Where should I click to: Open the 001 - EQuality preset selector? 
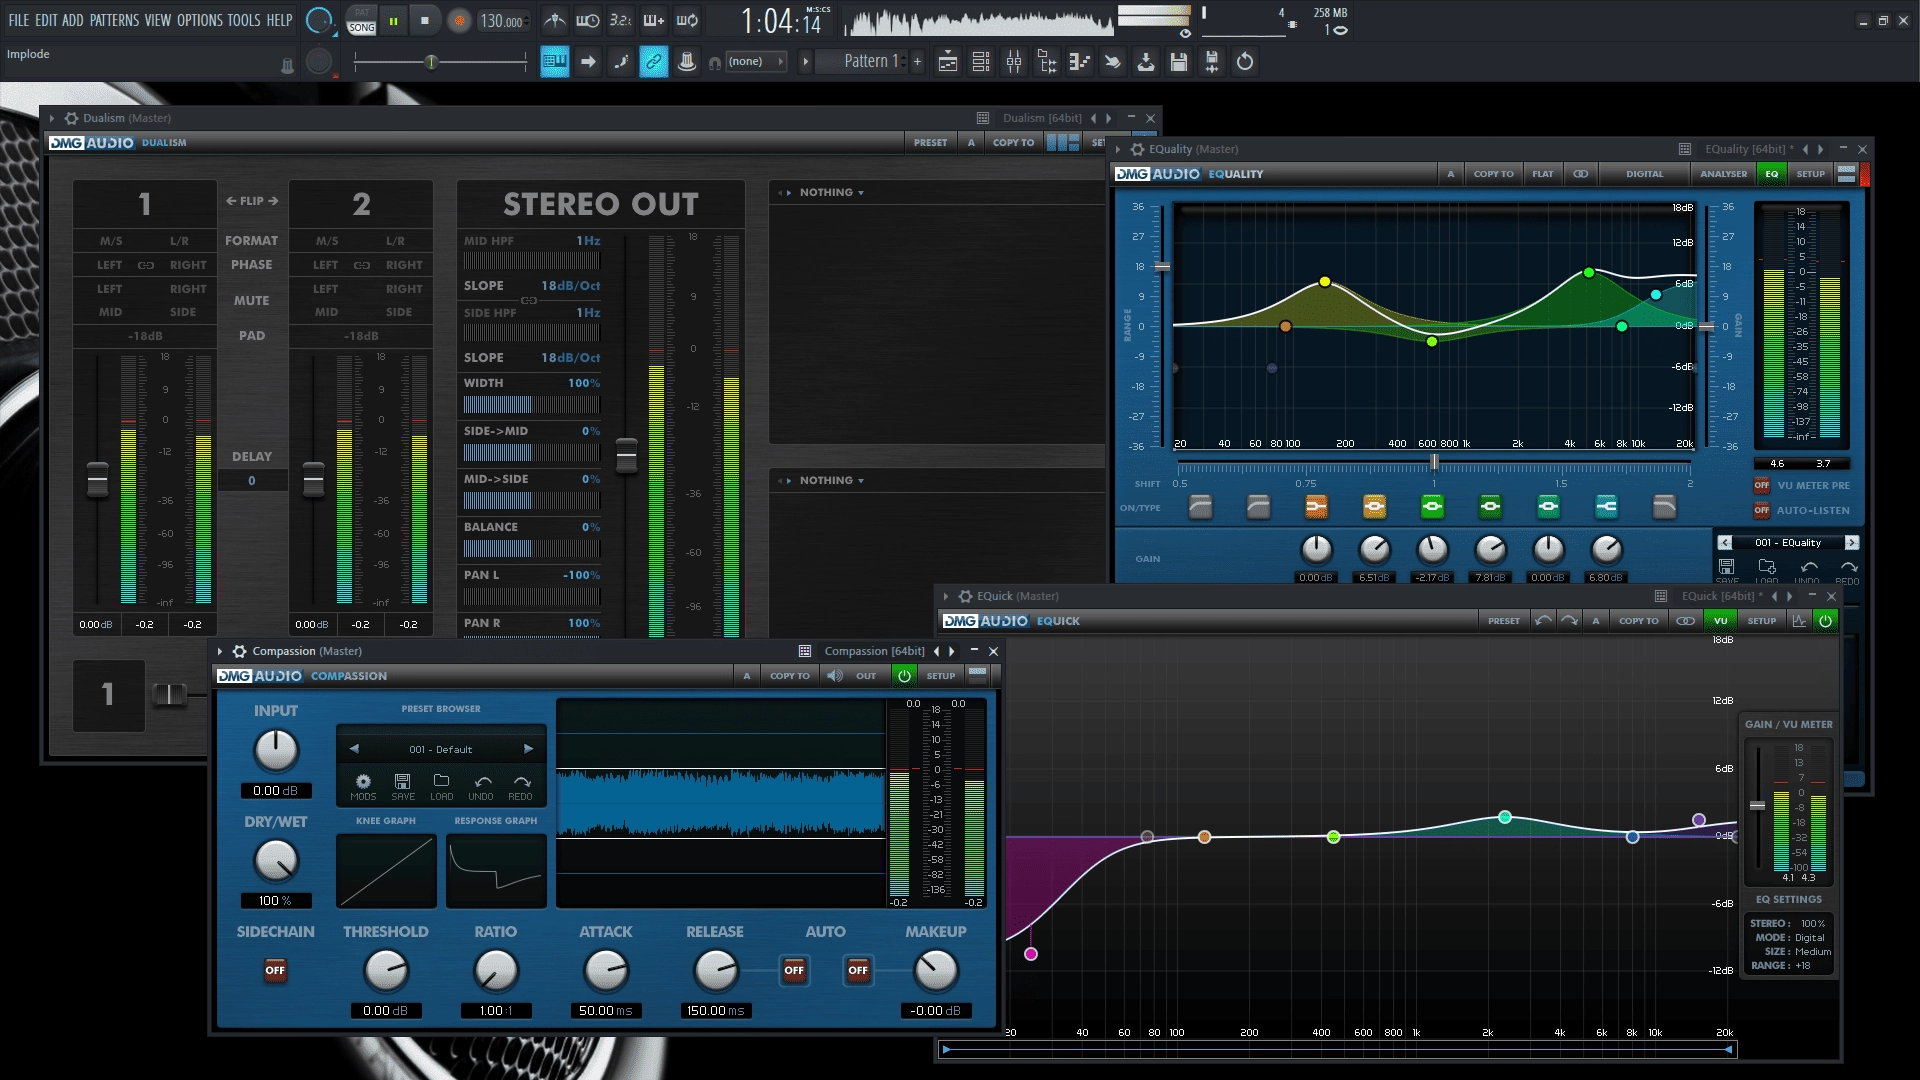1786,542
